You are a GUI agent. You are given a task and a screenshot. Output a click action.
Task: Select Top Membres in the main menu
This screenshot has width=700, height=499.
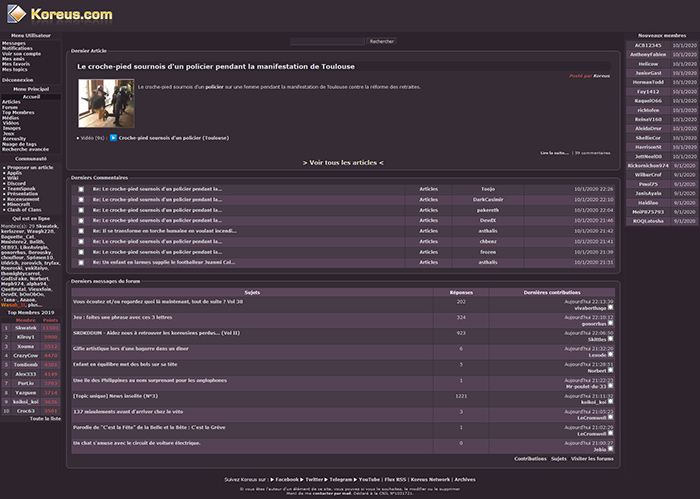tap(17, 113)
